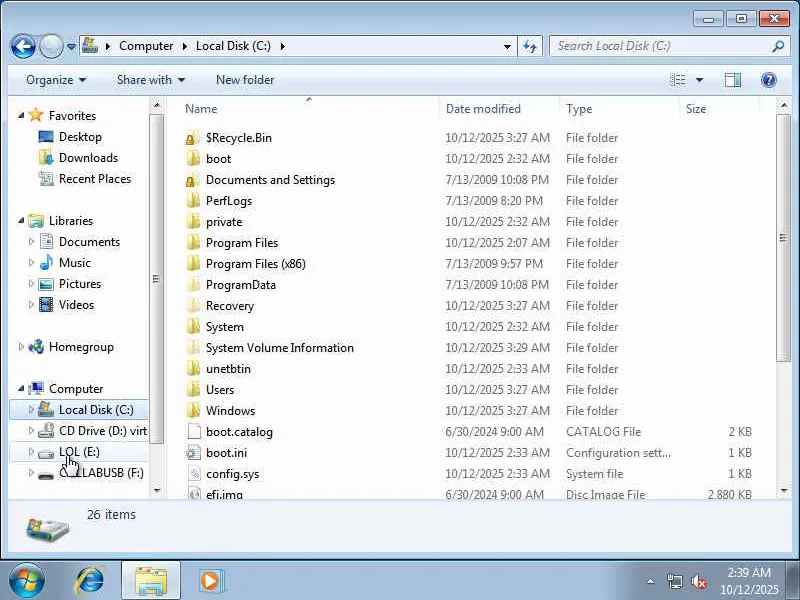This screenshot has width=800, height=600.
Task: Select the Windows folder icon
Action: coord(192,411)
